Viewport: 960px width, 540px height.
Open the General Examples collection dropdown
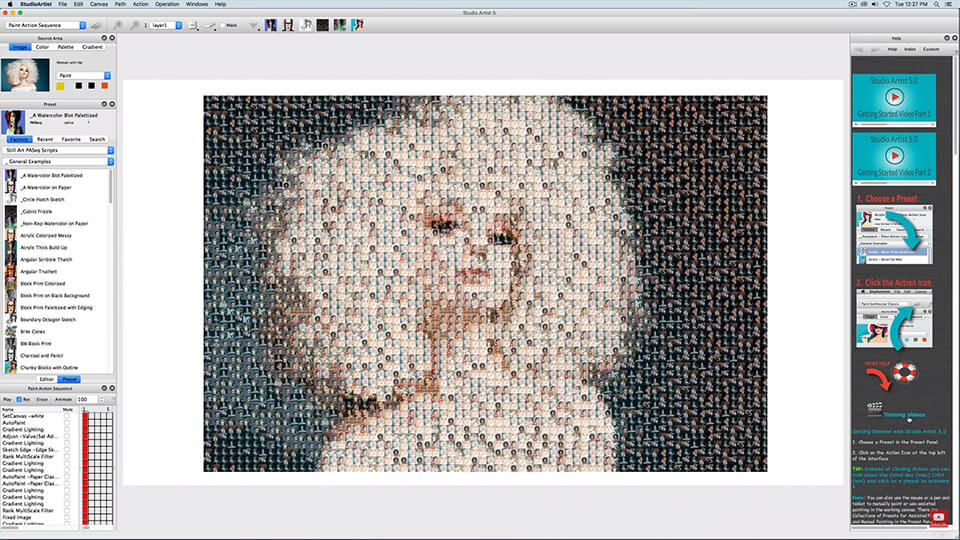coord(59,162)
